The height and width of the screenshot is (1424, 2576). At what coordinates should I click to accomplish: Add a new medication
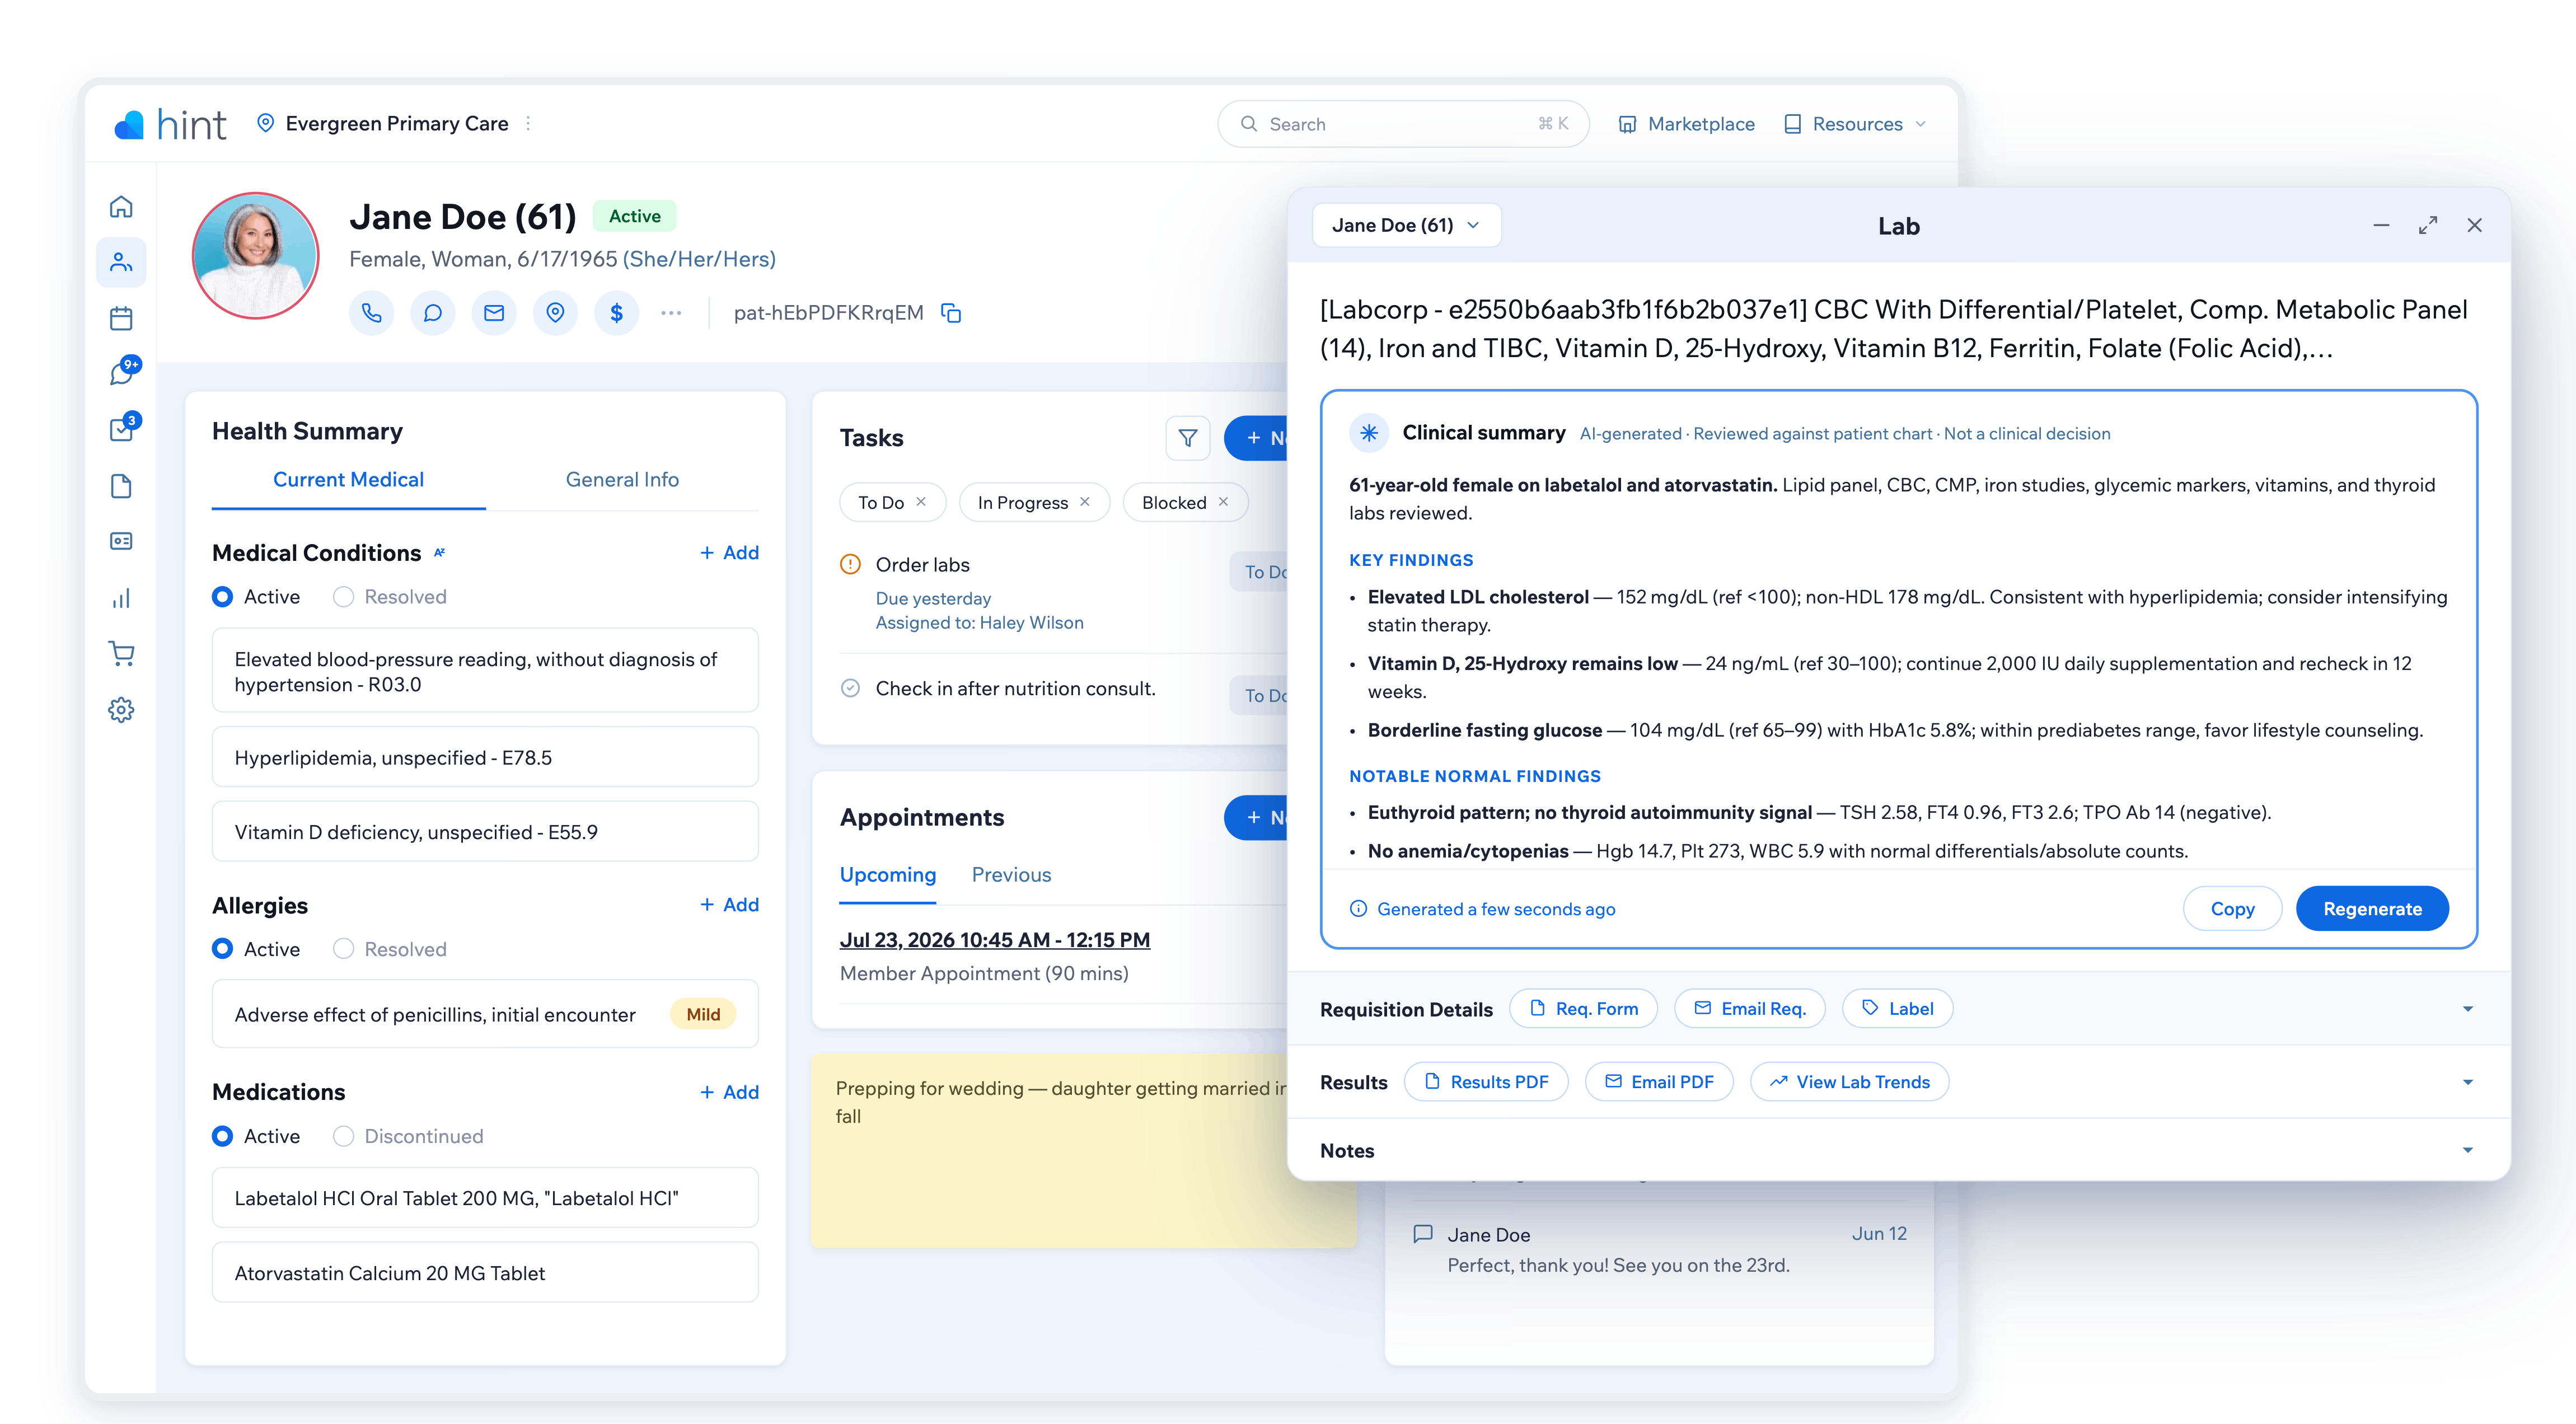coord(729,1092)
